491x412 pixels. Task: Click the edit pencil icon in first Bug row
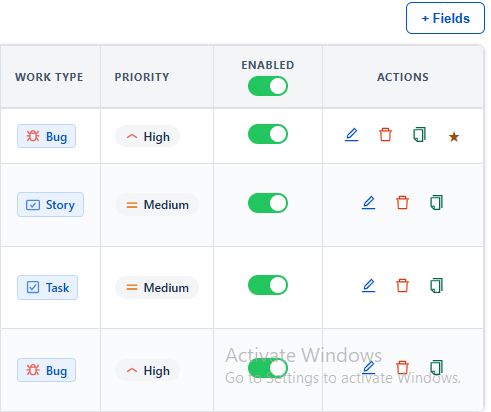[351, 135]
